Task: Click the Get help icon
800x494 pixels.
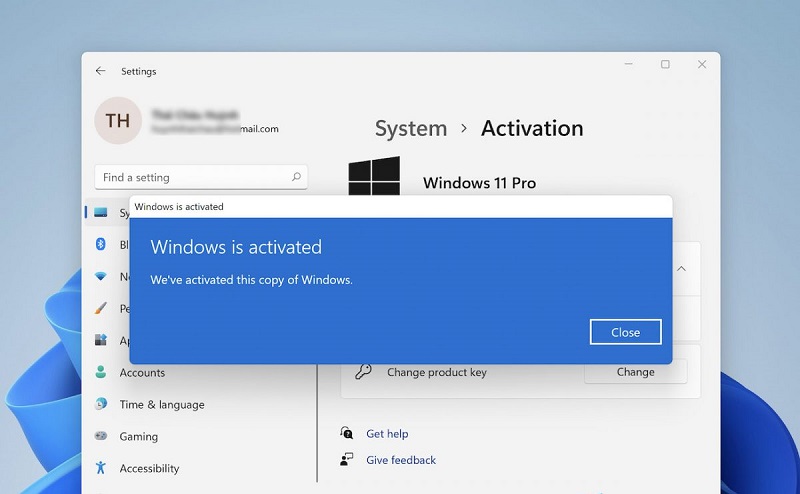Action: [346, 433]
